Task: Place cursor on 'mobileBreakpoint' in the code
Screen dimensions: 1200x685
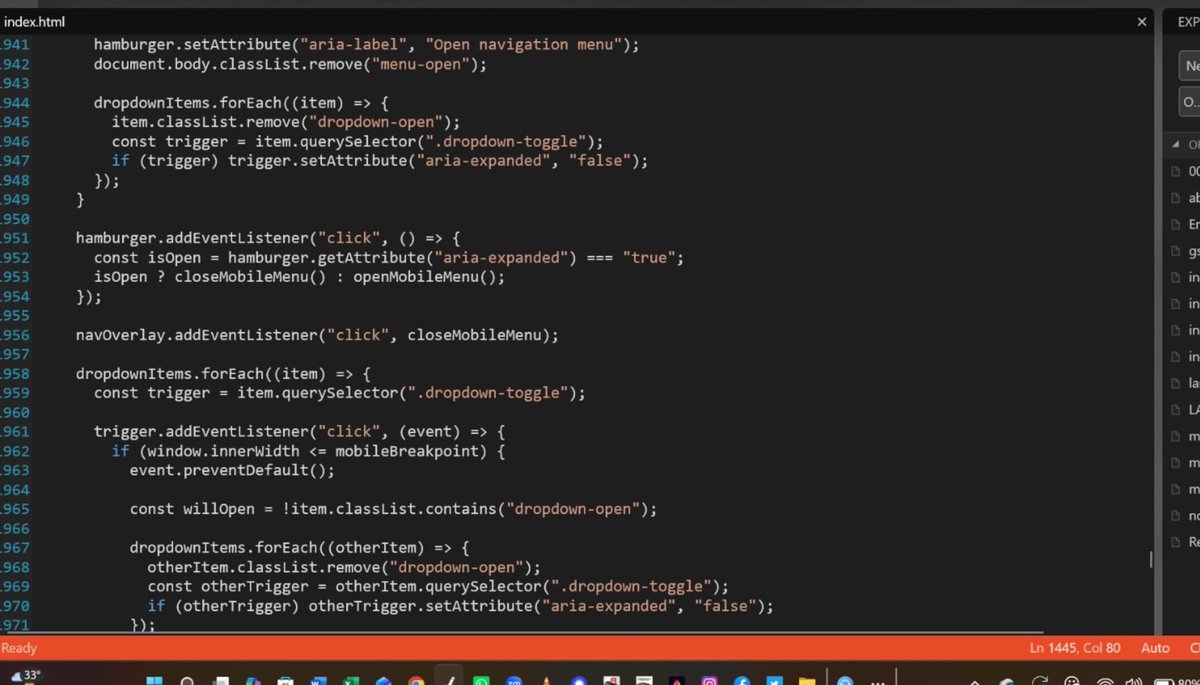Action: pos(406,451)
